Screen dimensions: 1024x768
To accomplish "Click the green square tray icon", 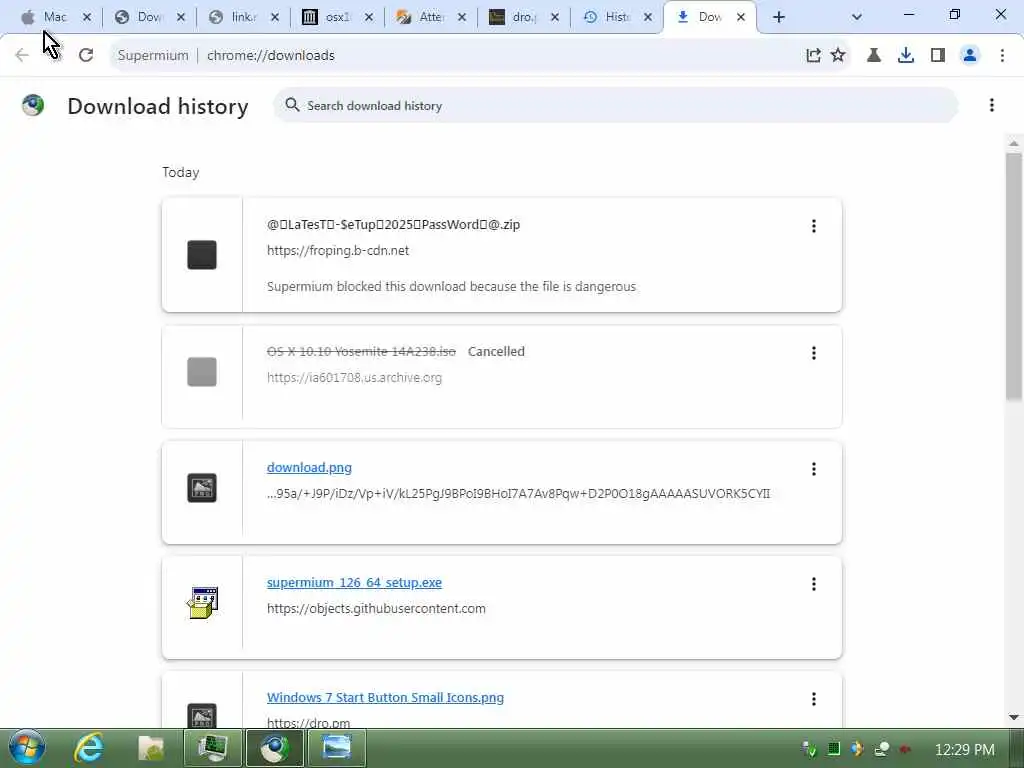I will (834, 749).
